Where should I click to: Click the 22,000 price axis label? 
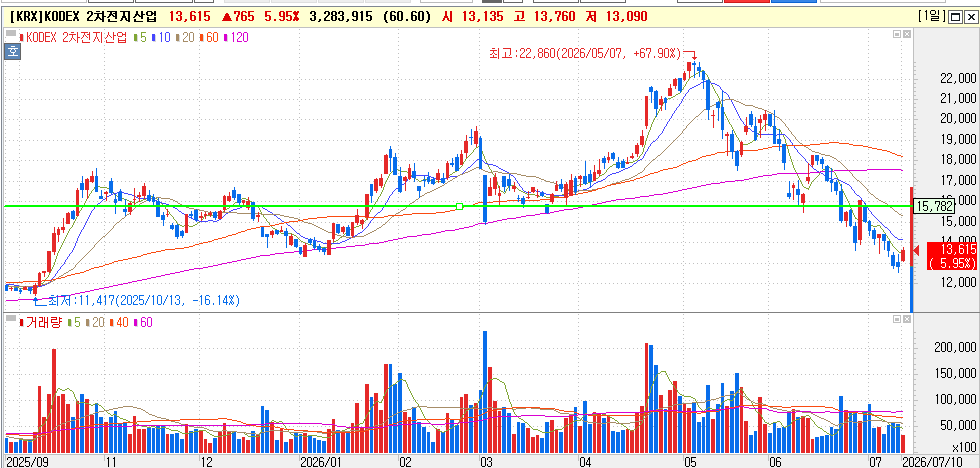click(958, 78)
